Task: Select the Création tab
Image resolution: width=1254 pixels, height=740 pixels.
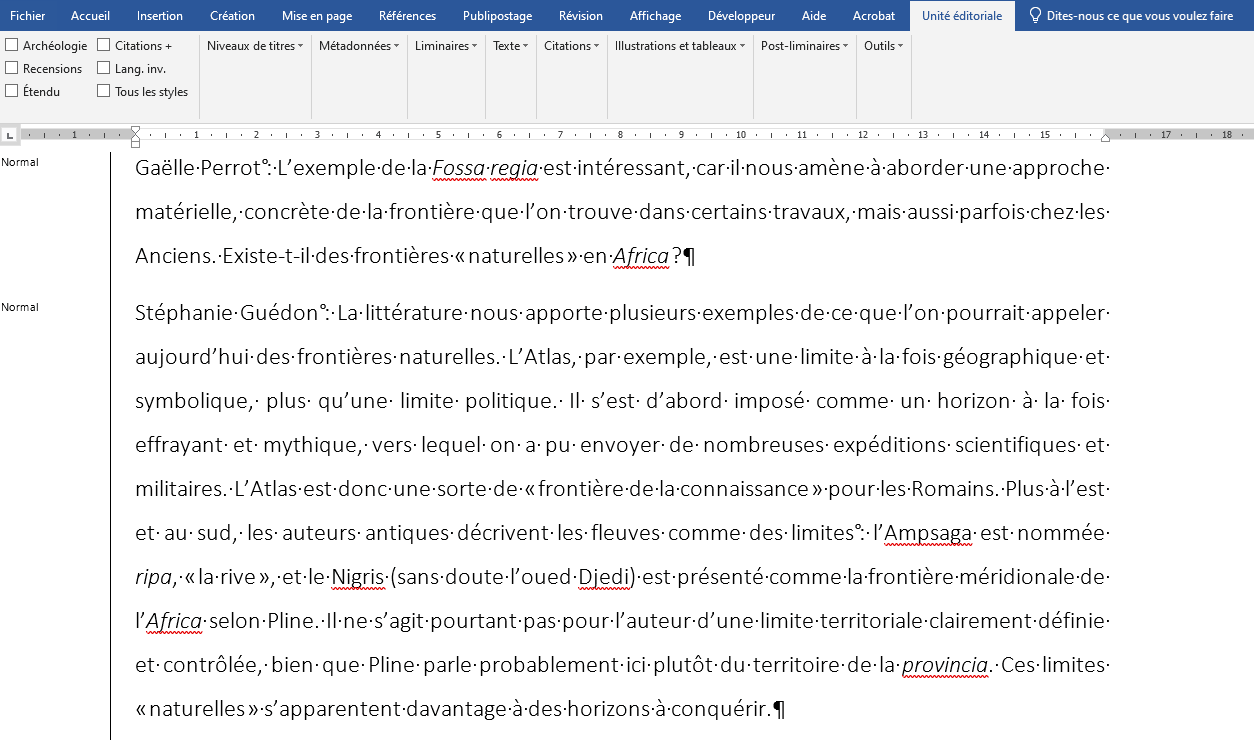Action: (x=233, y=16)
